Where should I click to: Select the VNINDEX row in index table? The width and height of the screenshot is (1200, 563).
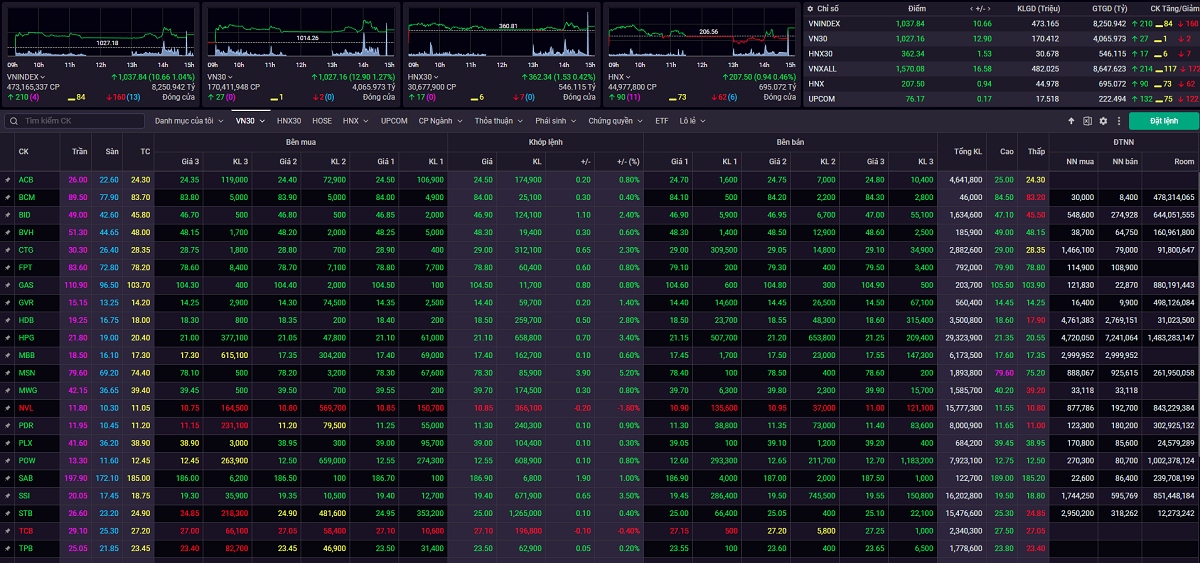click(1001, 23)
